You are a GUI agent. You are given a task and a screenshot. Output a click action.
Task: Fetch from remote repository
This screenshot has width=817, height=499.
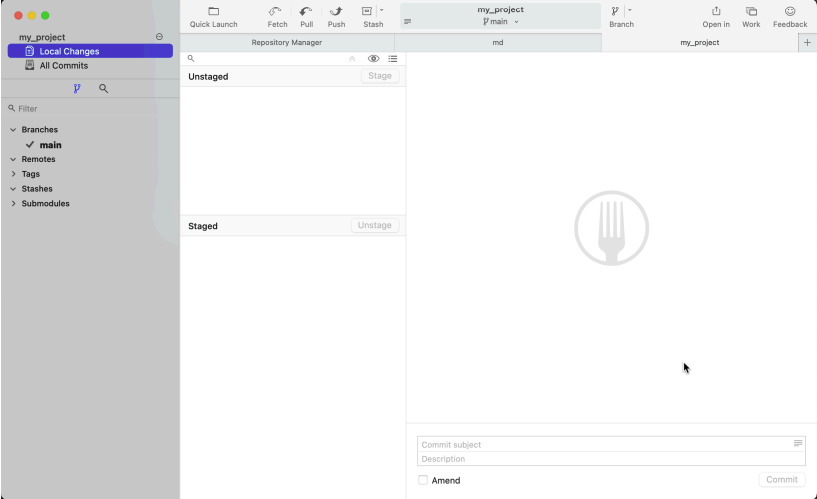[277, 17]
